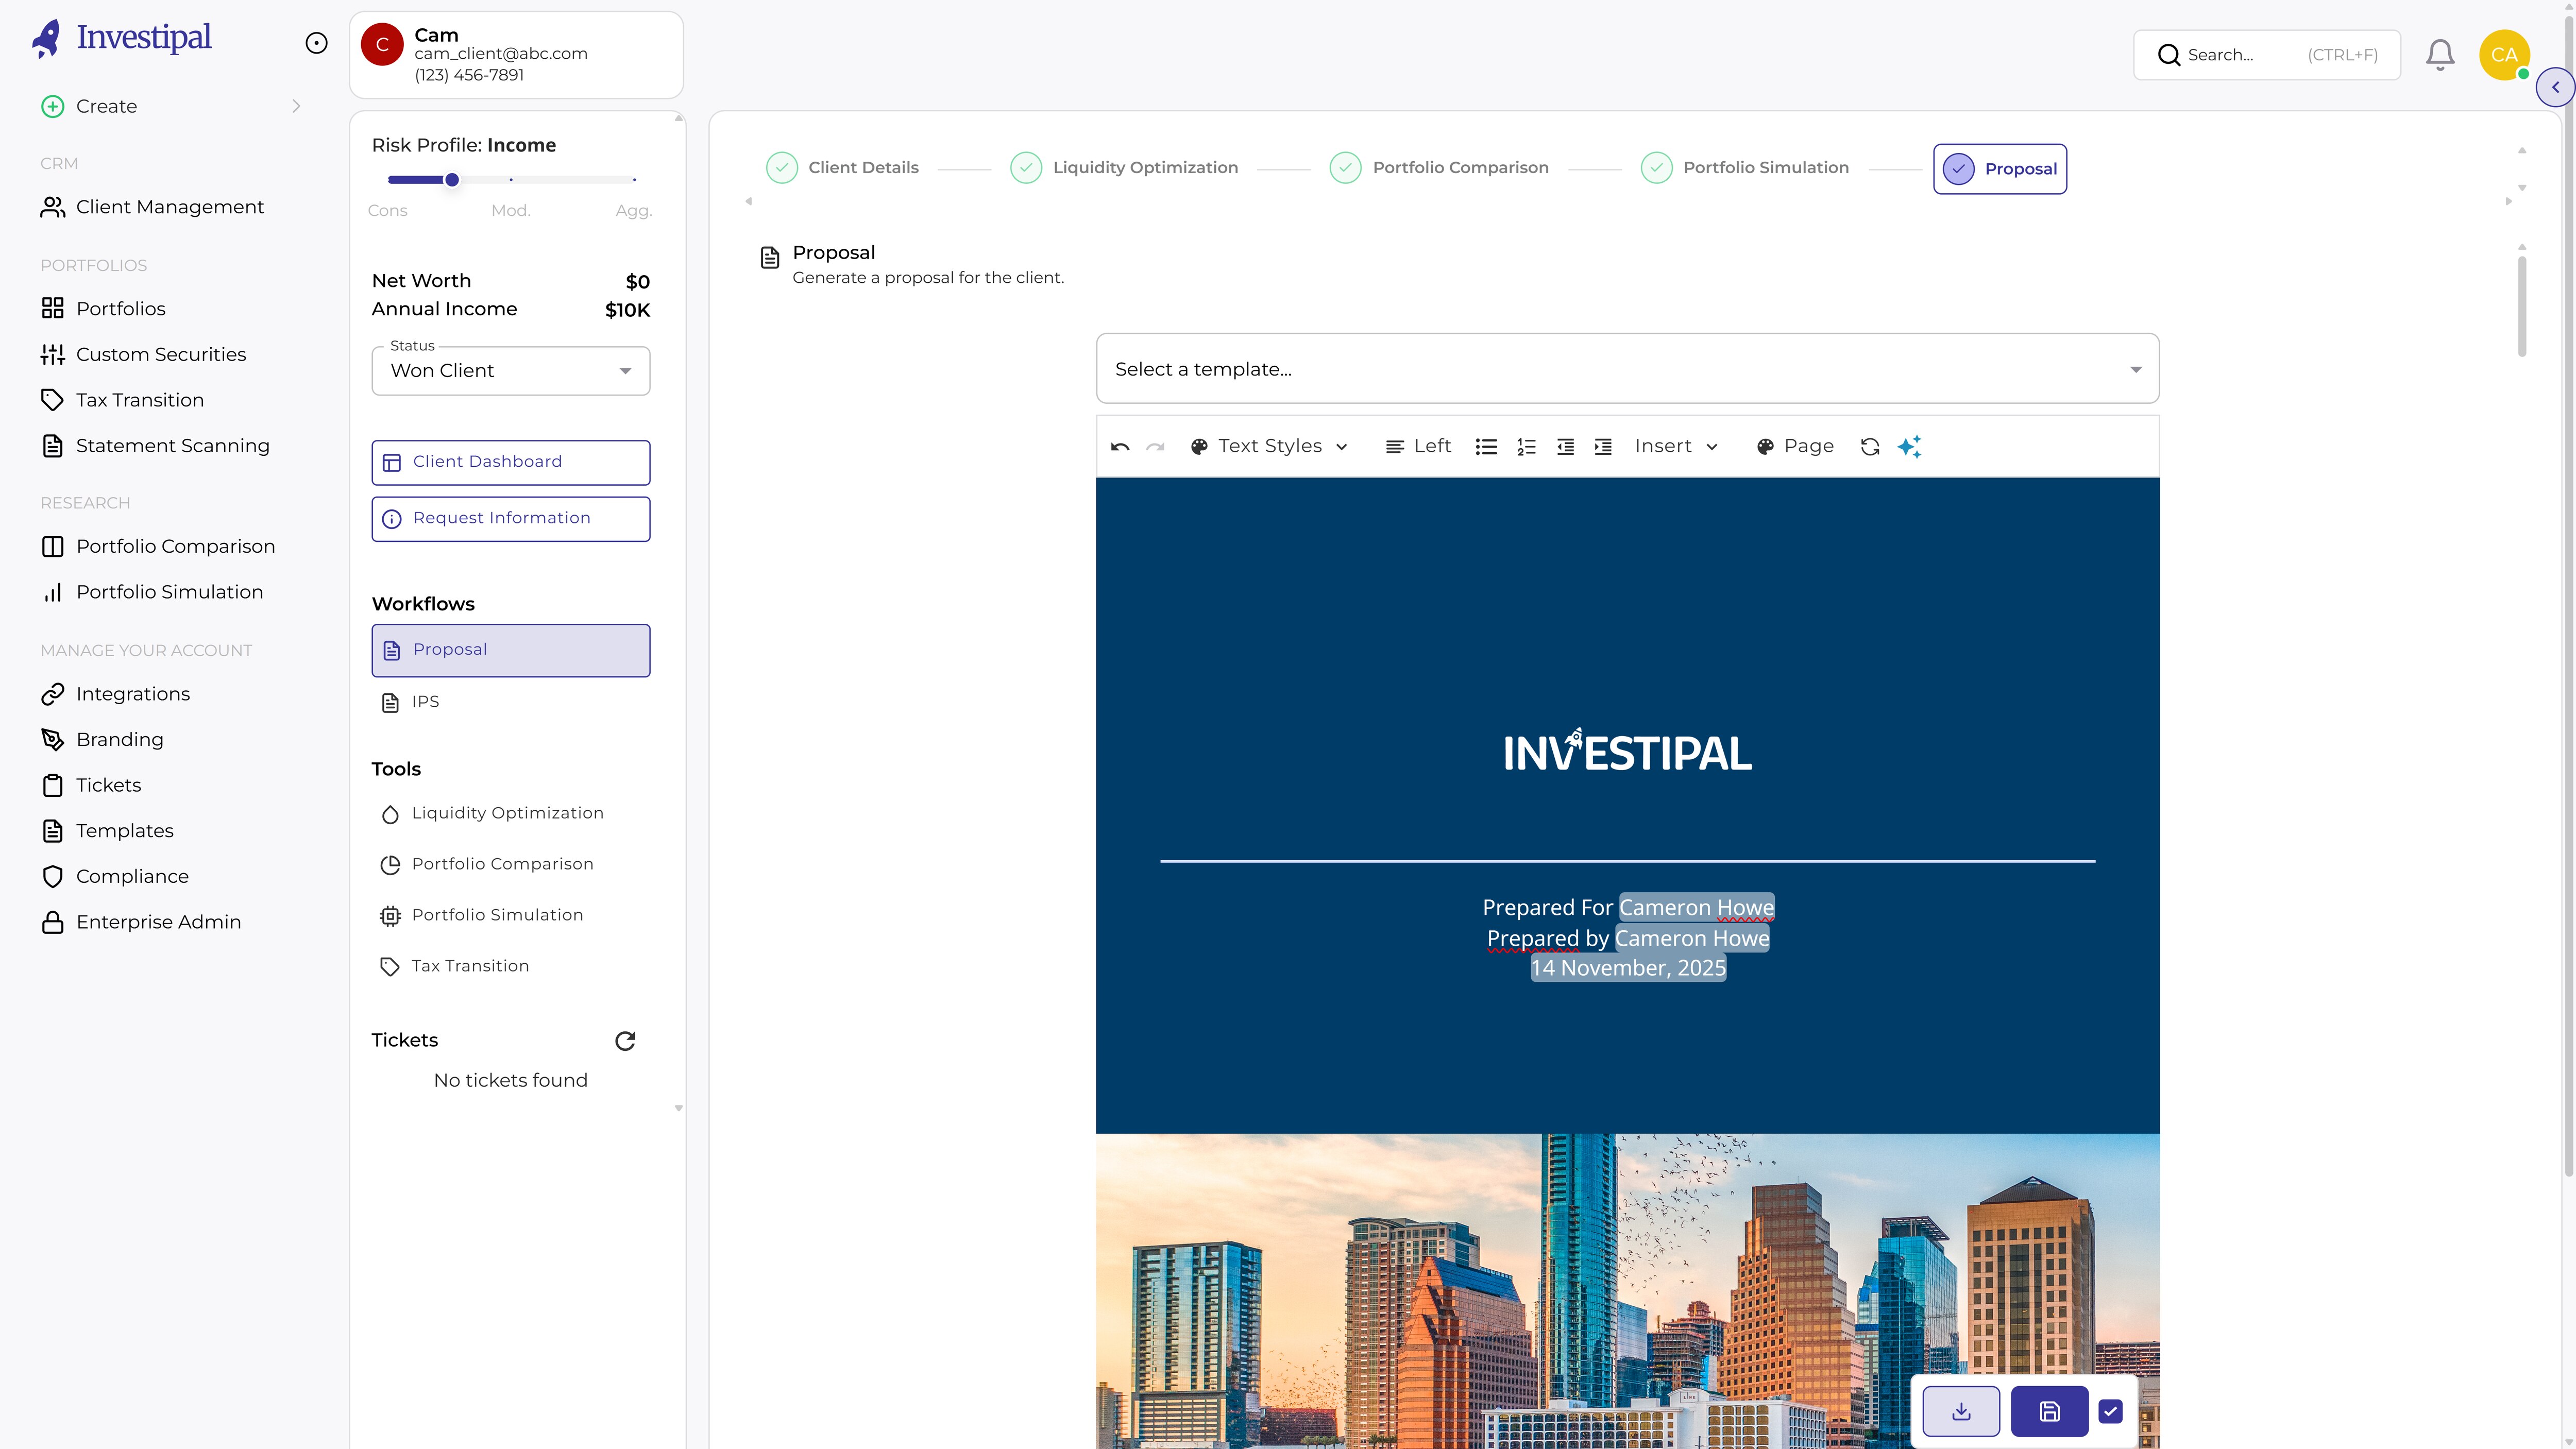Open Branding in the sidebar
The width and height of the screenshot is (2576, 1449).
pyautogui.click(x=119, y=739)
